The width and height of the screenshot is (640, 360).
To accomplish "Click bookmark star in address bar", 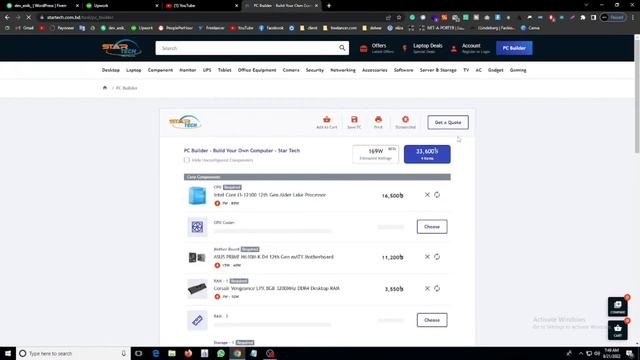I will (x=399, y=18).
